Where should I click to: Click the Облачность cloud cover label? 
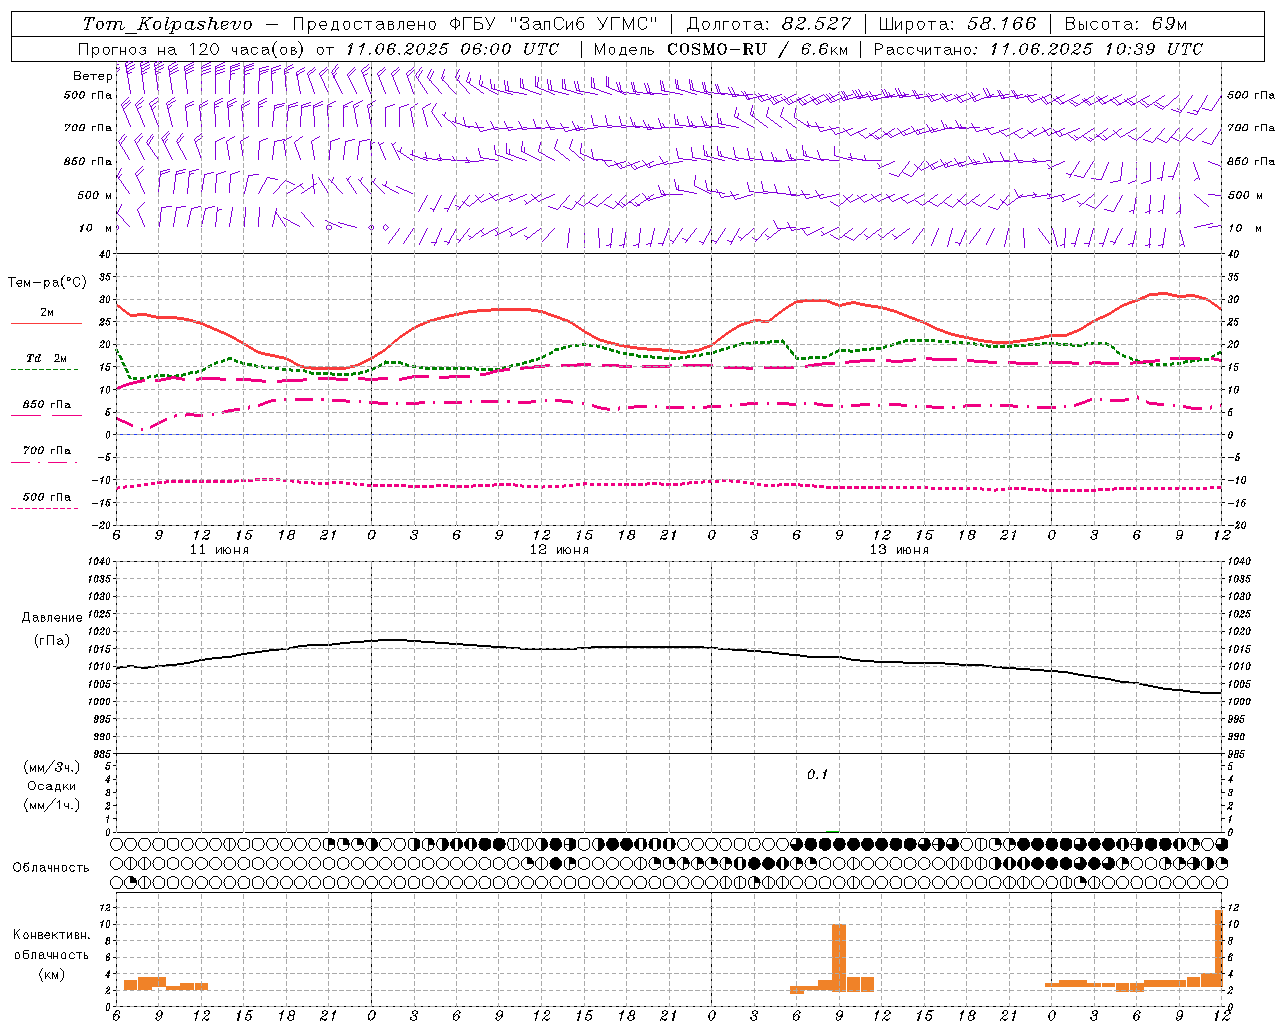point(51,867)
